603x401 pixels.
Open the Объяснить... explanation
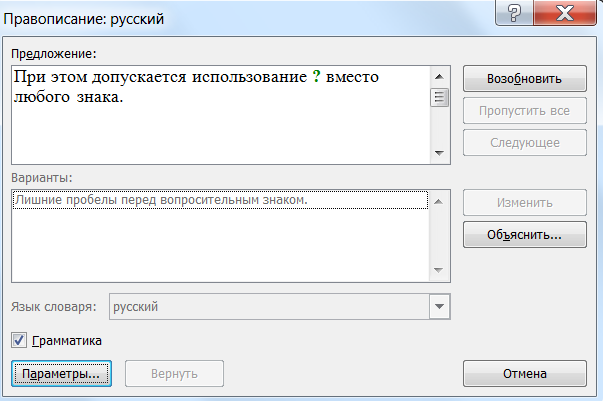pos(525,235)
